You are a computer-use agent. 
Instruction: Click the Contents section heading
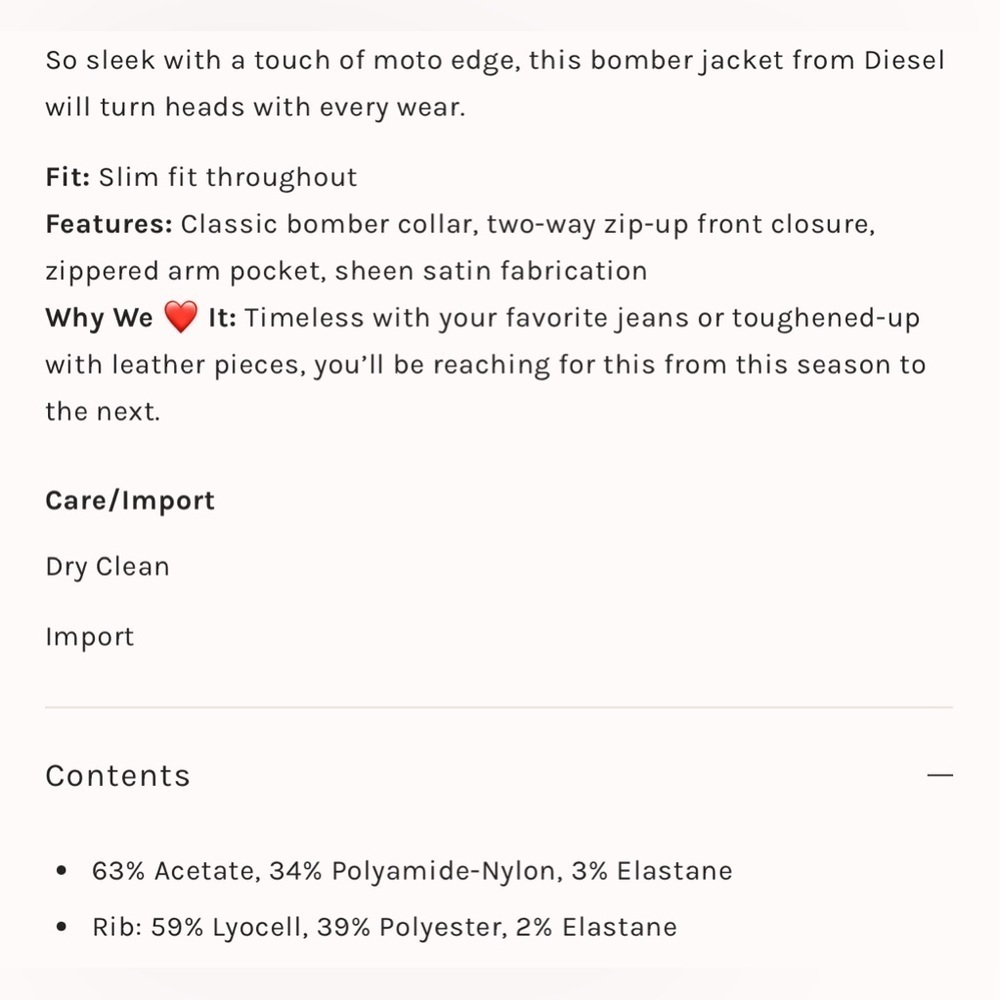(x=118, y=776)
